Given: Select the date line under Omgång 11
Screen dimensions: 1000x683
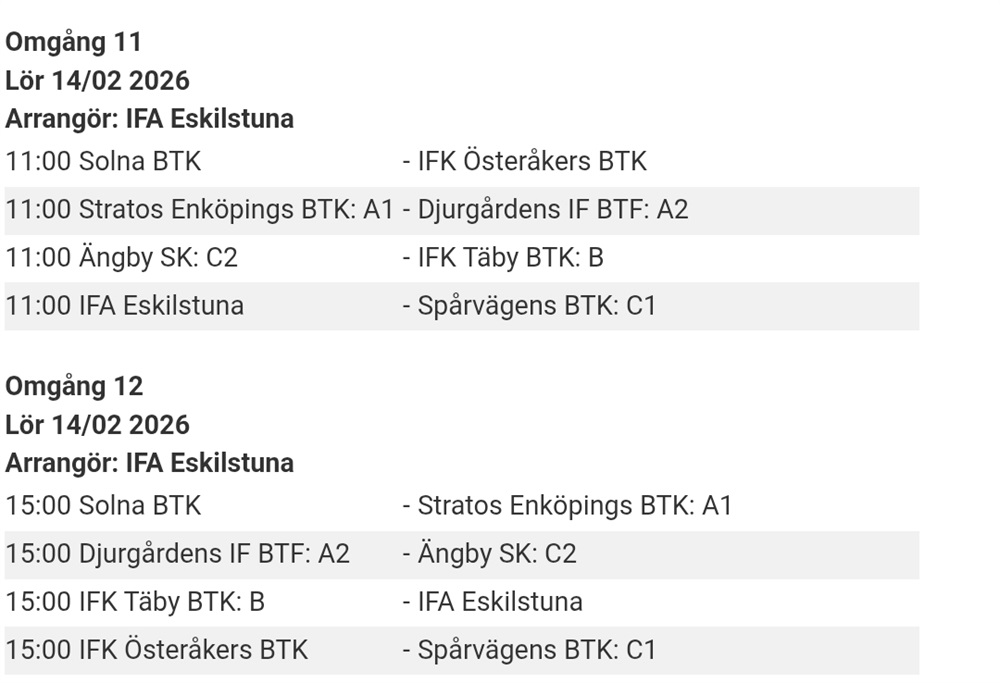Looking at the screenshot, I should [x=97, y=80].
